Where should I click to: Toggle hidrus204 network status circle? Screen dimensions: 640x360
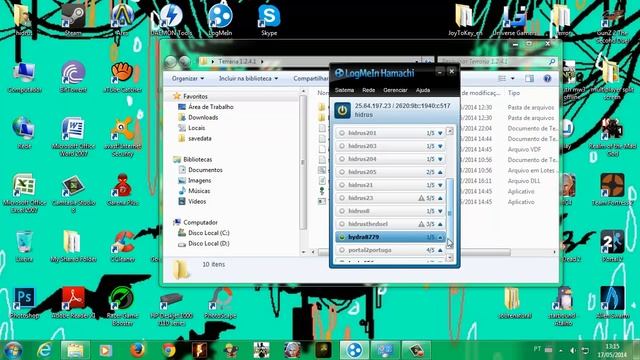[342, 159]
